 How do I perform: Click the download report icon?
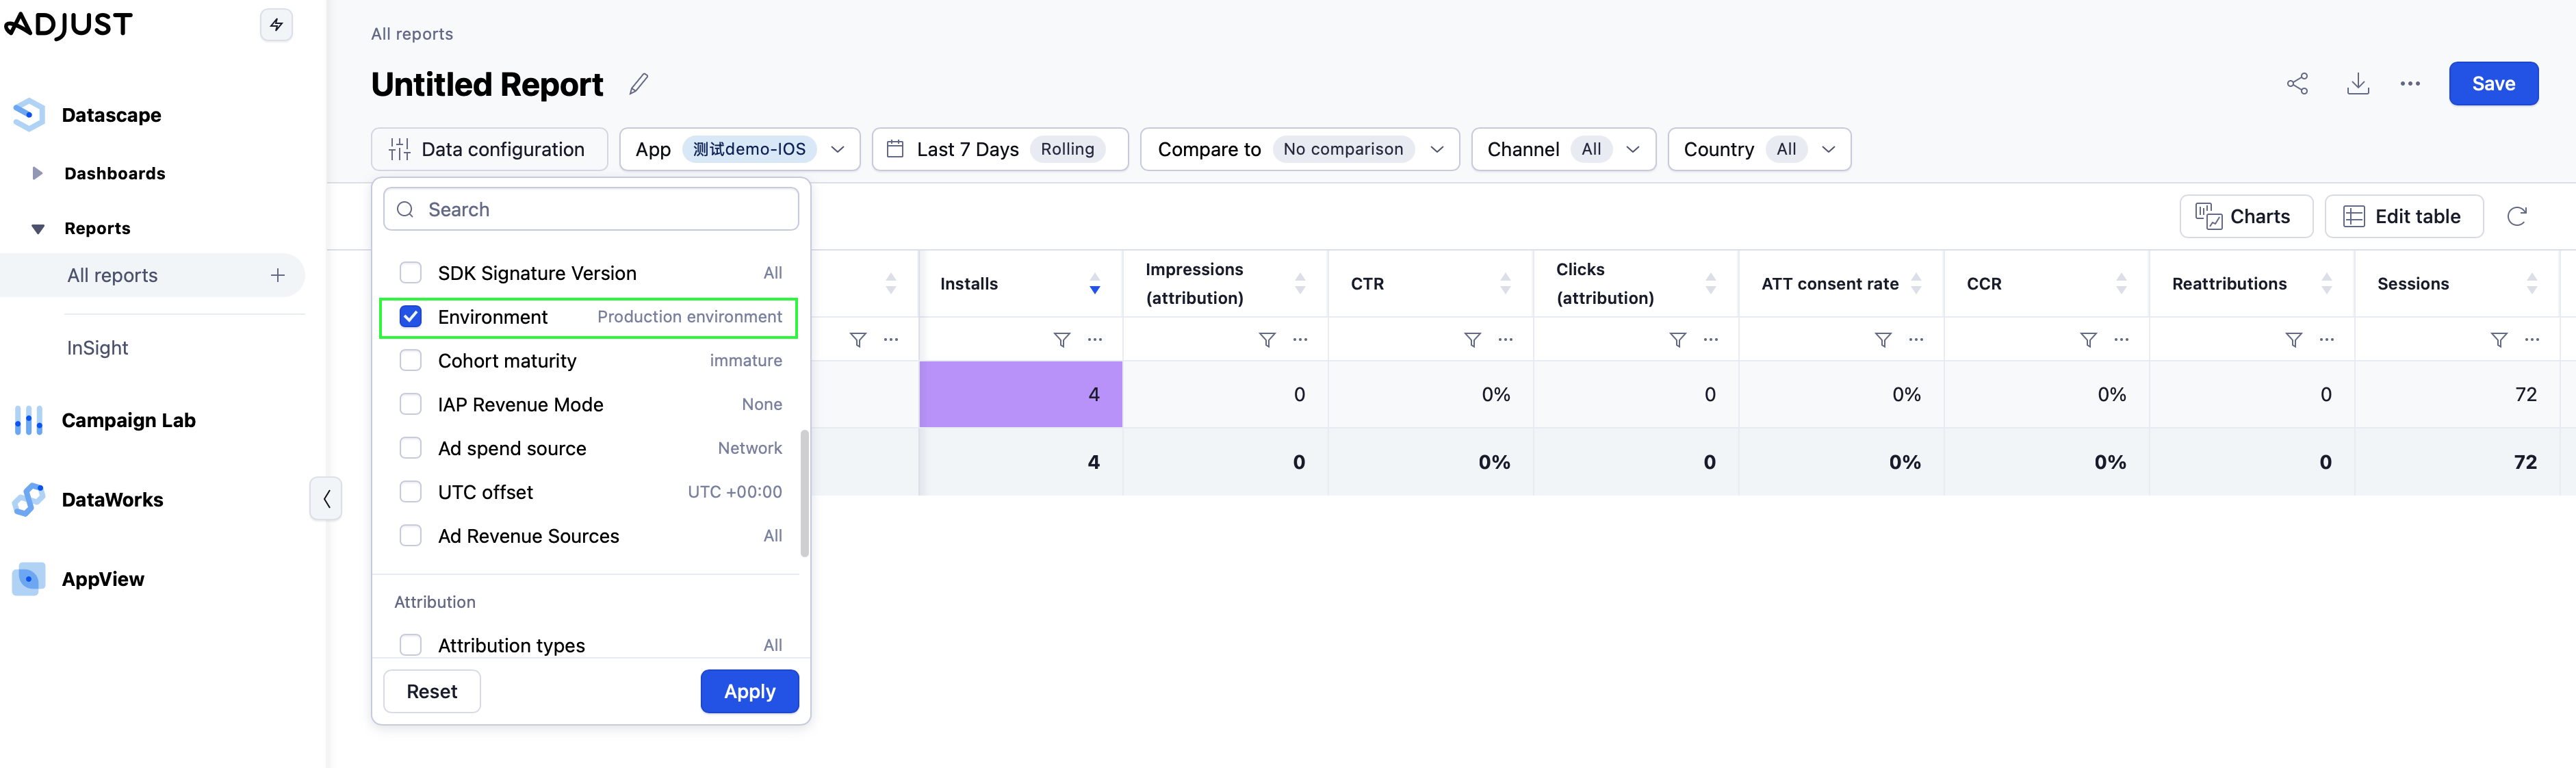click(2357, 84)
